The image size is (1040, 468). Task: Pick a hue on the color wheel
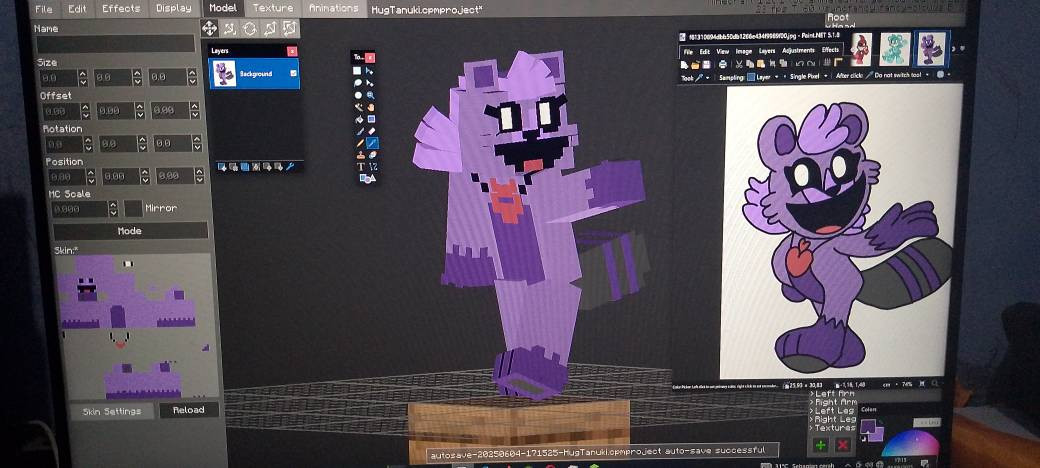(911, 444)
